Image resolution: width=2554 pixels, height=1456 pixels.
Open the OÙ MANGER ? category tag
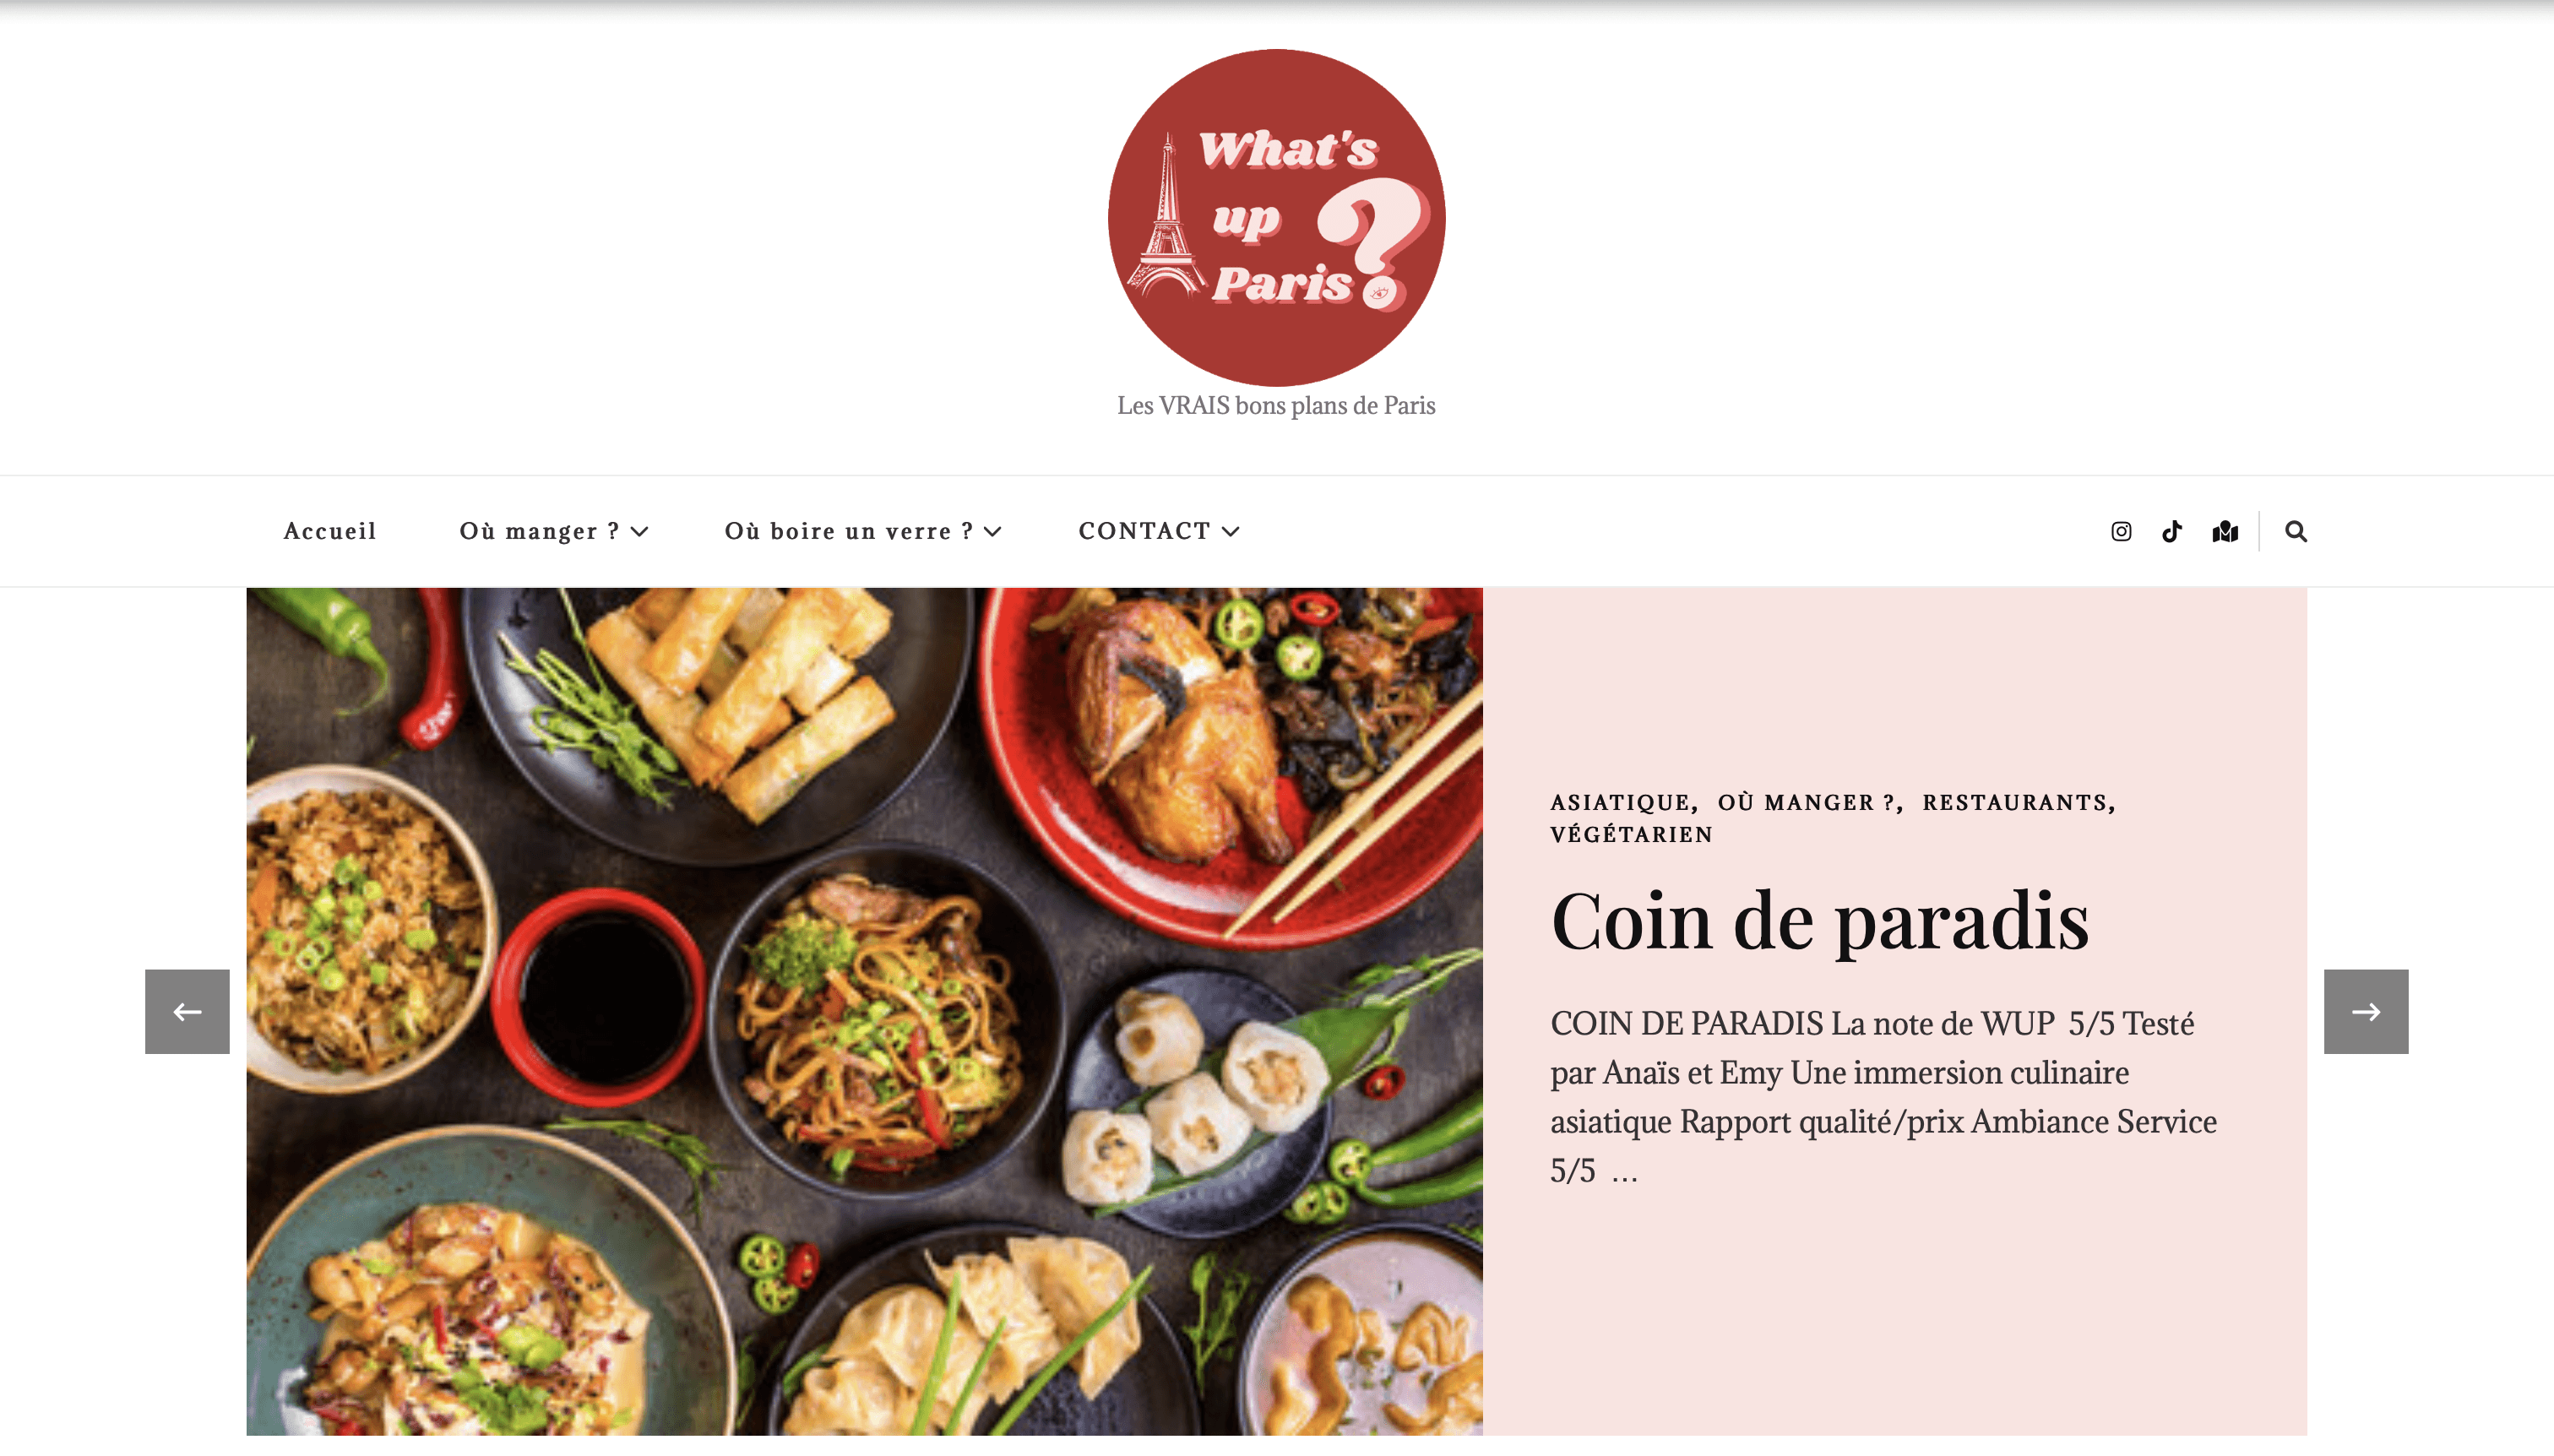pyautogui.click(x=1806, y=802)
